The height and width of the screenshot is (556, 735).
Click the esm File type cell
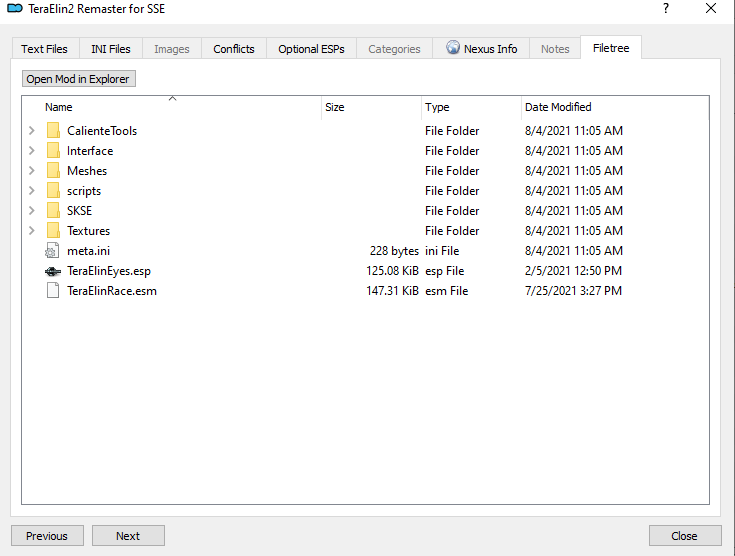pyautogui.click(x=446, y=291)
